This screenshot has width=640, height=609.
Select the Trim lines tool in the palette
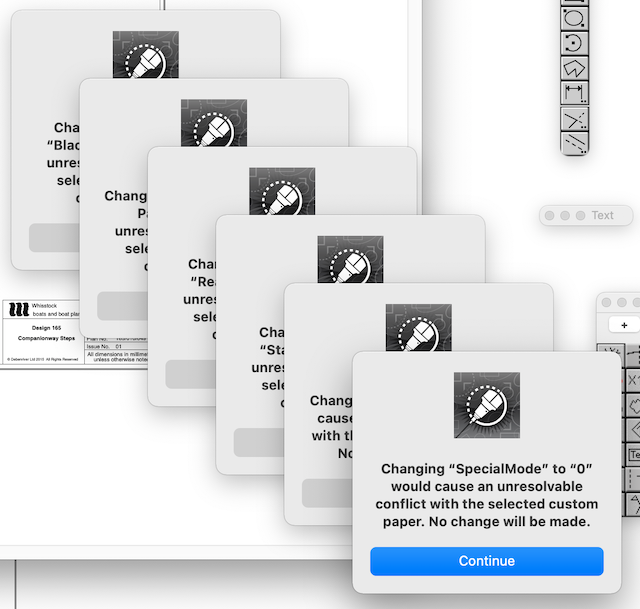(574, 119)
